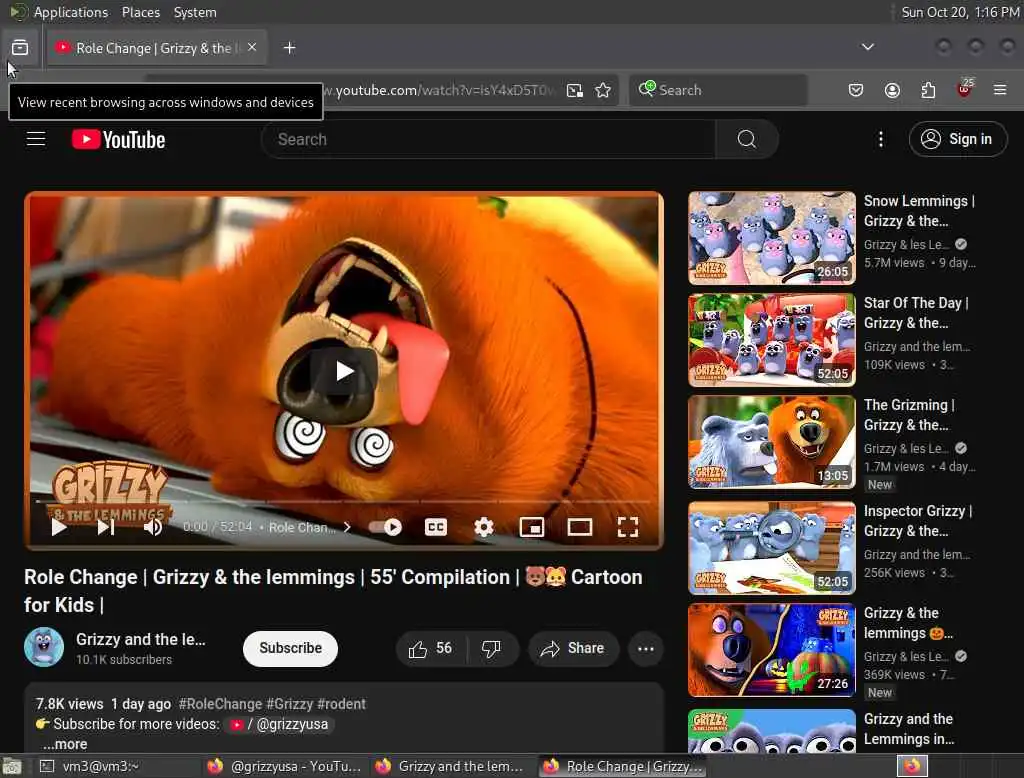Open Grizzy and the Lemmings in... title
Screen dimensions: 1024x778
(908, 729)
